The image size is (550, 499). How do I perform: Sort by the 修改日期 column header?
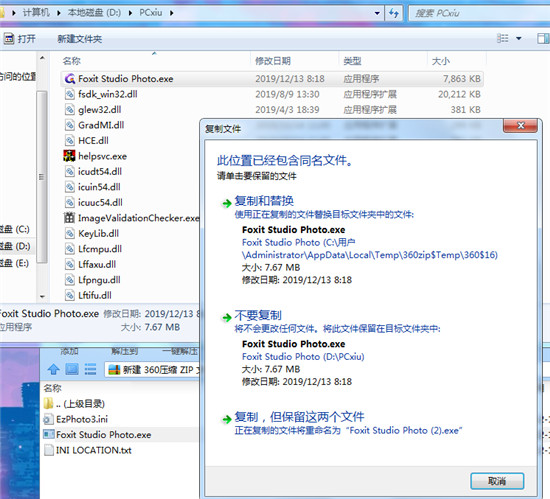(273, 61)
